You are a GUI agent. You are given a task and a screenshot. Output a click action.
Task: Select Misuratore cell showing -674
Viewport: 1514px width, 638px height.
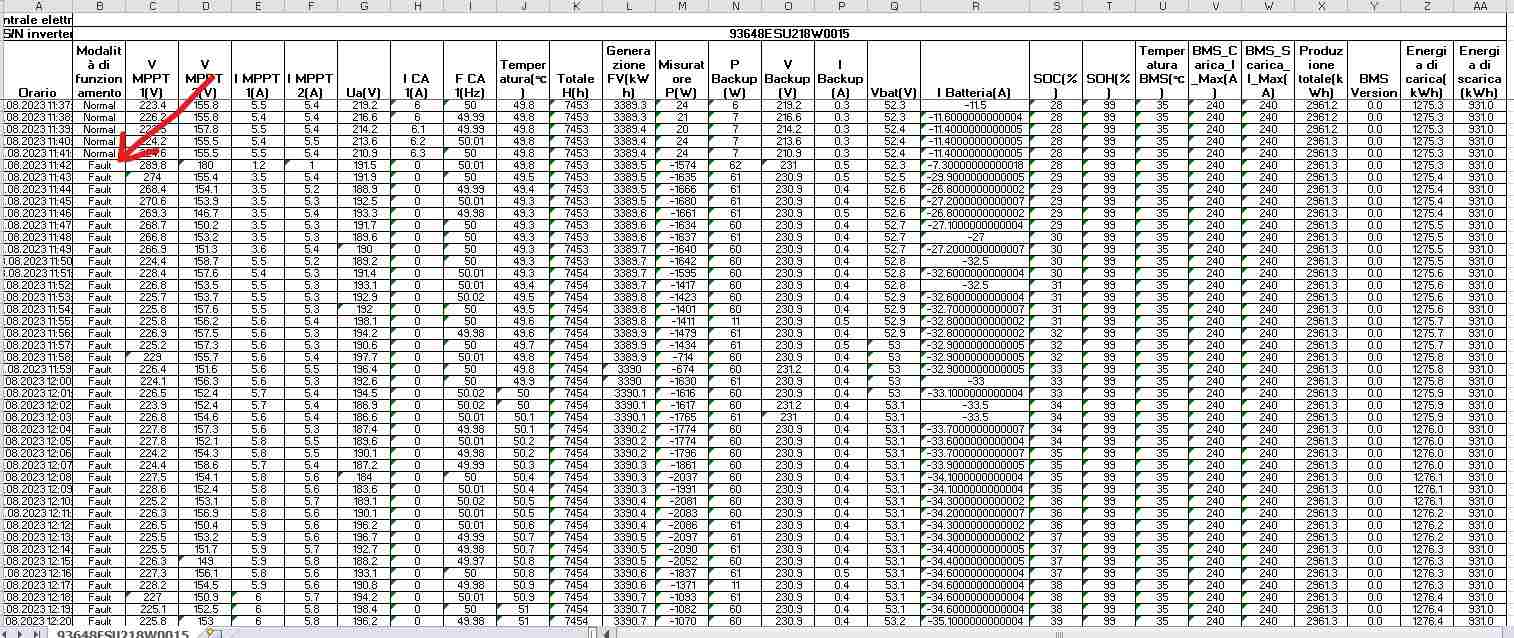pos(682,369)
